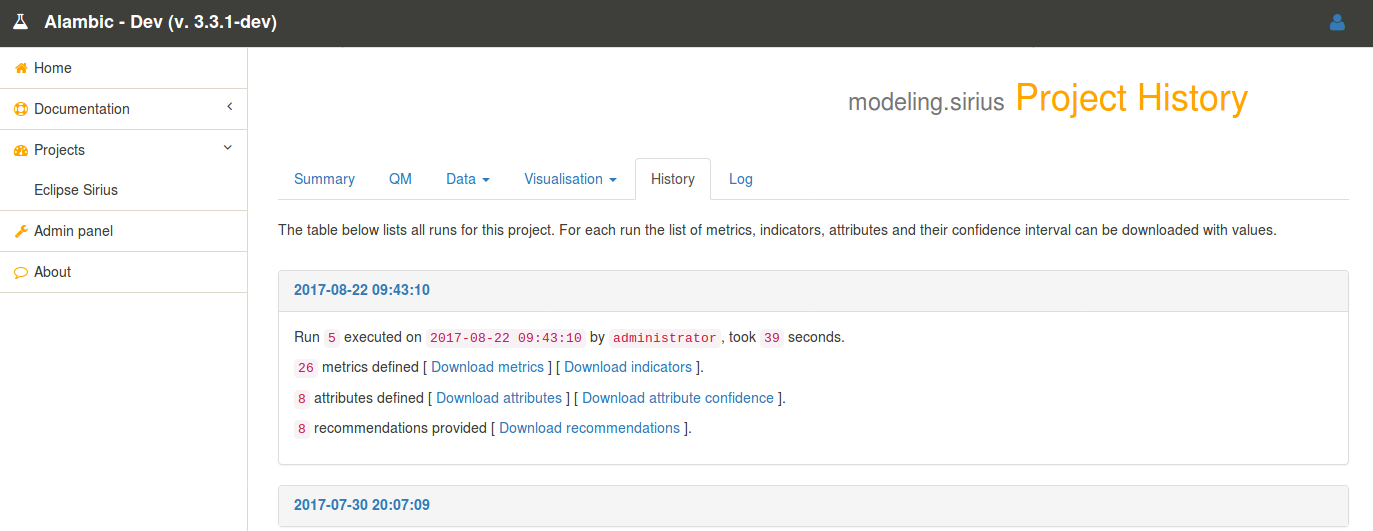Click Download attribute confidence link
This screenshot has height=531, width=1373.
(678, 398)
